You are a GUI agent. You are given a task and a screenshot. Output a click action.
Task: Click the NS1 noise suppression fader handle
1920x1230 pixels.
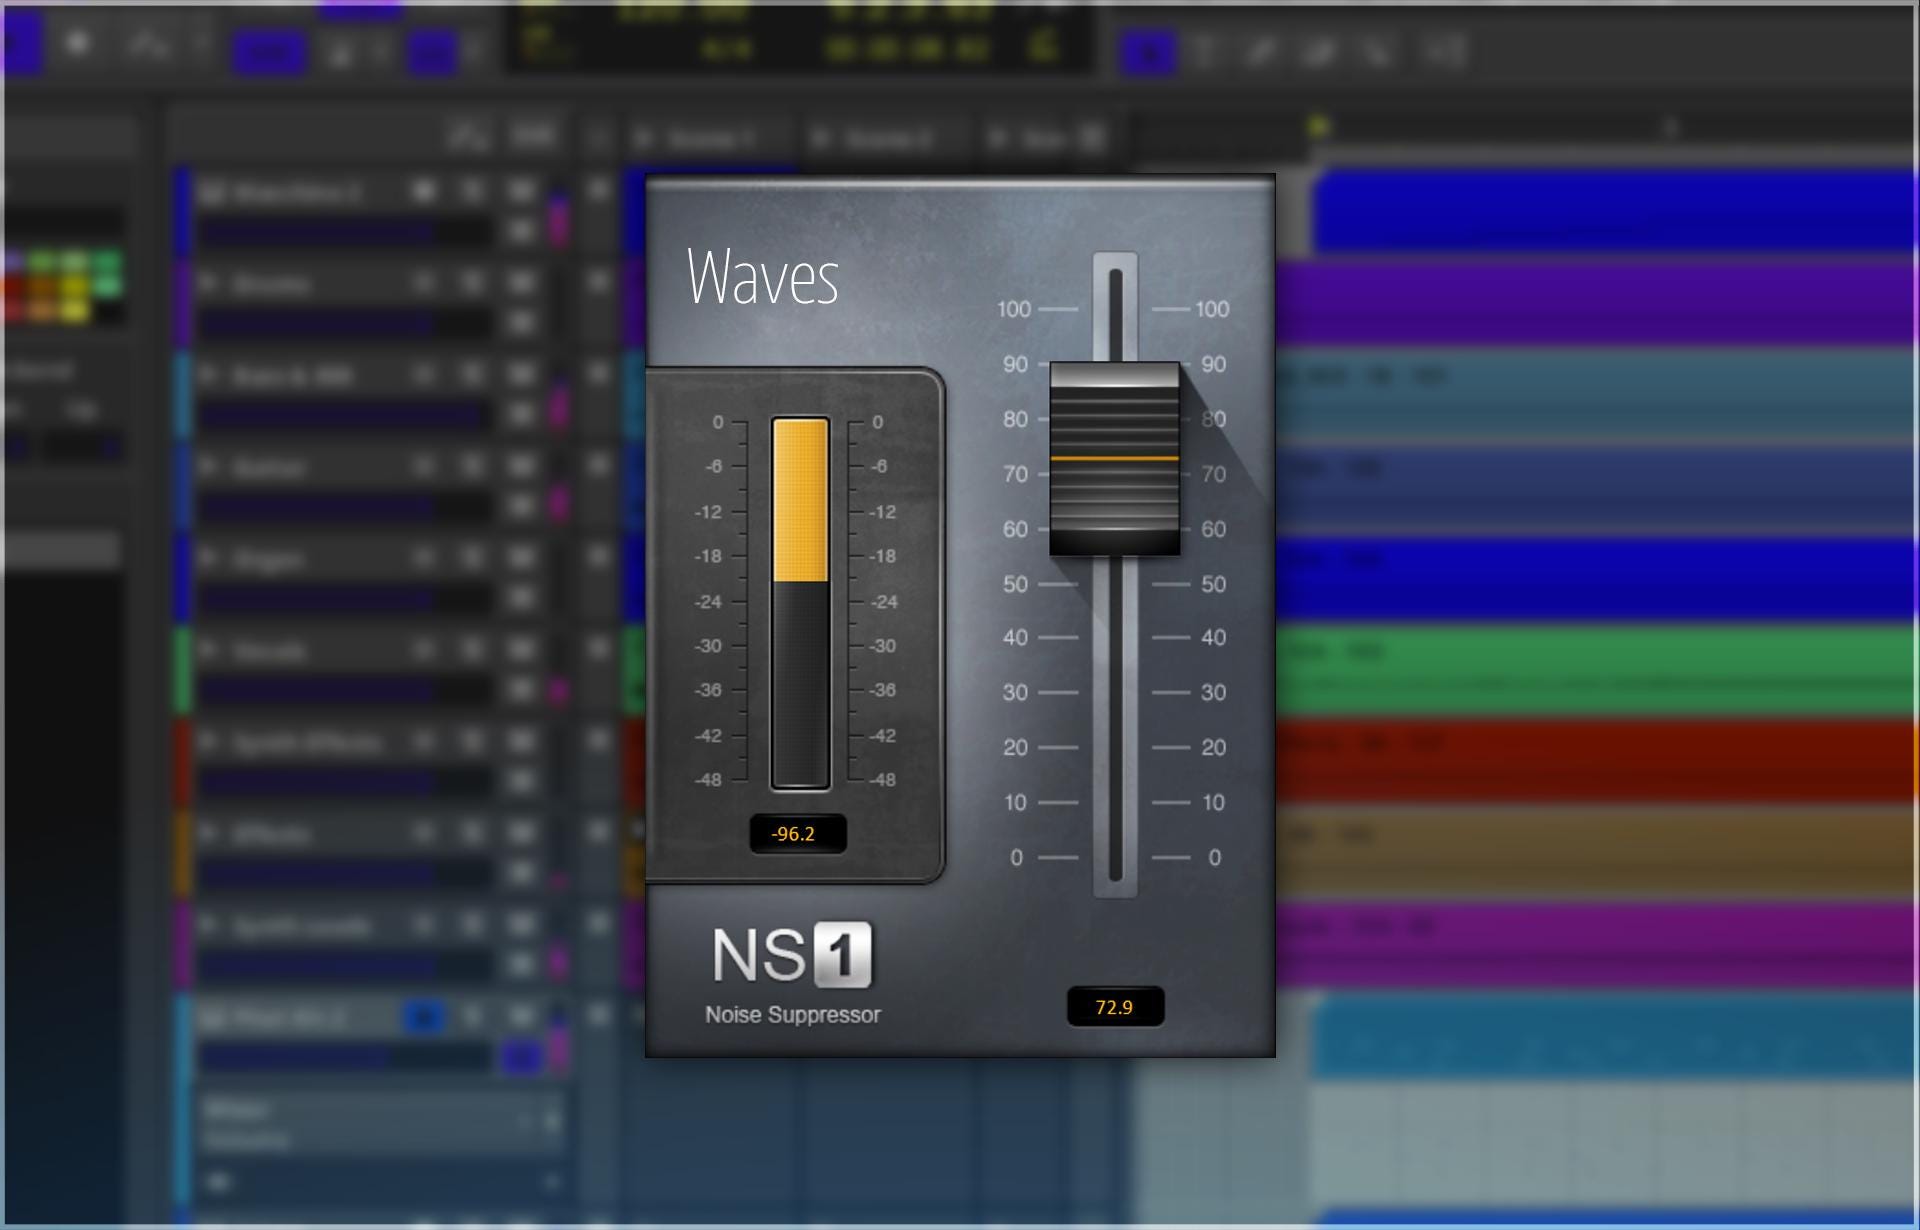tap(1114, 459)
